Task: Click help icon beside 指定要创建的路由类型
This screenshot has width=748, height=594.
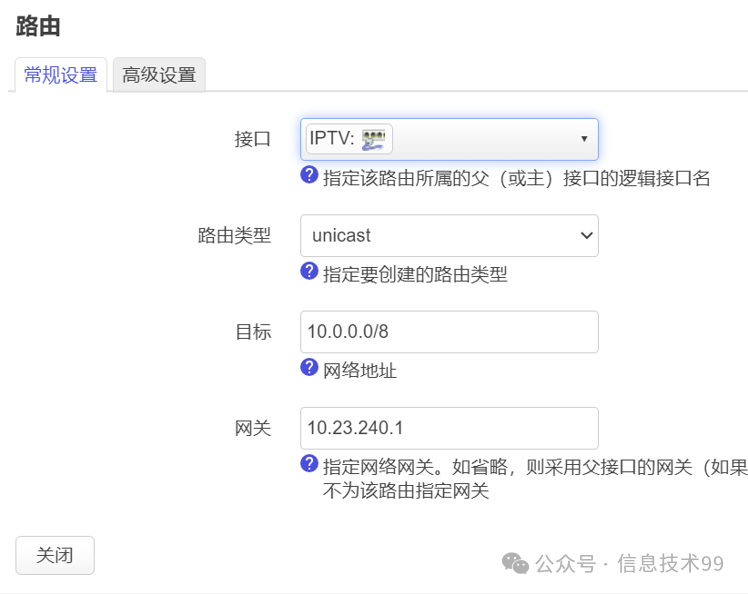Action: (x=309, y=271)
